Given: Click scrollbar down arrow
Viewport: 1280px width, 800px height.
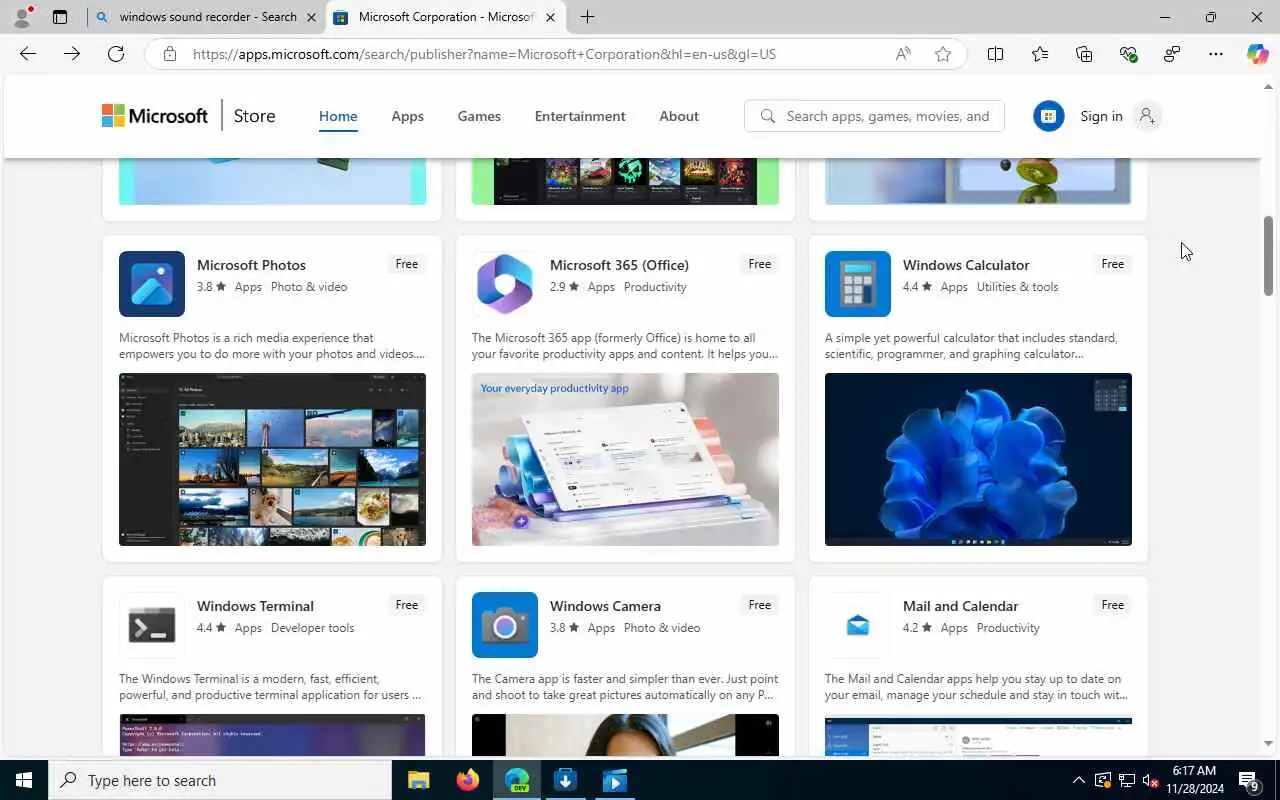Looking at the screenshot, I should (1269, 743).
